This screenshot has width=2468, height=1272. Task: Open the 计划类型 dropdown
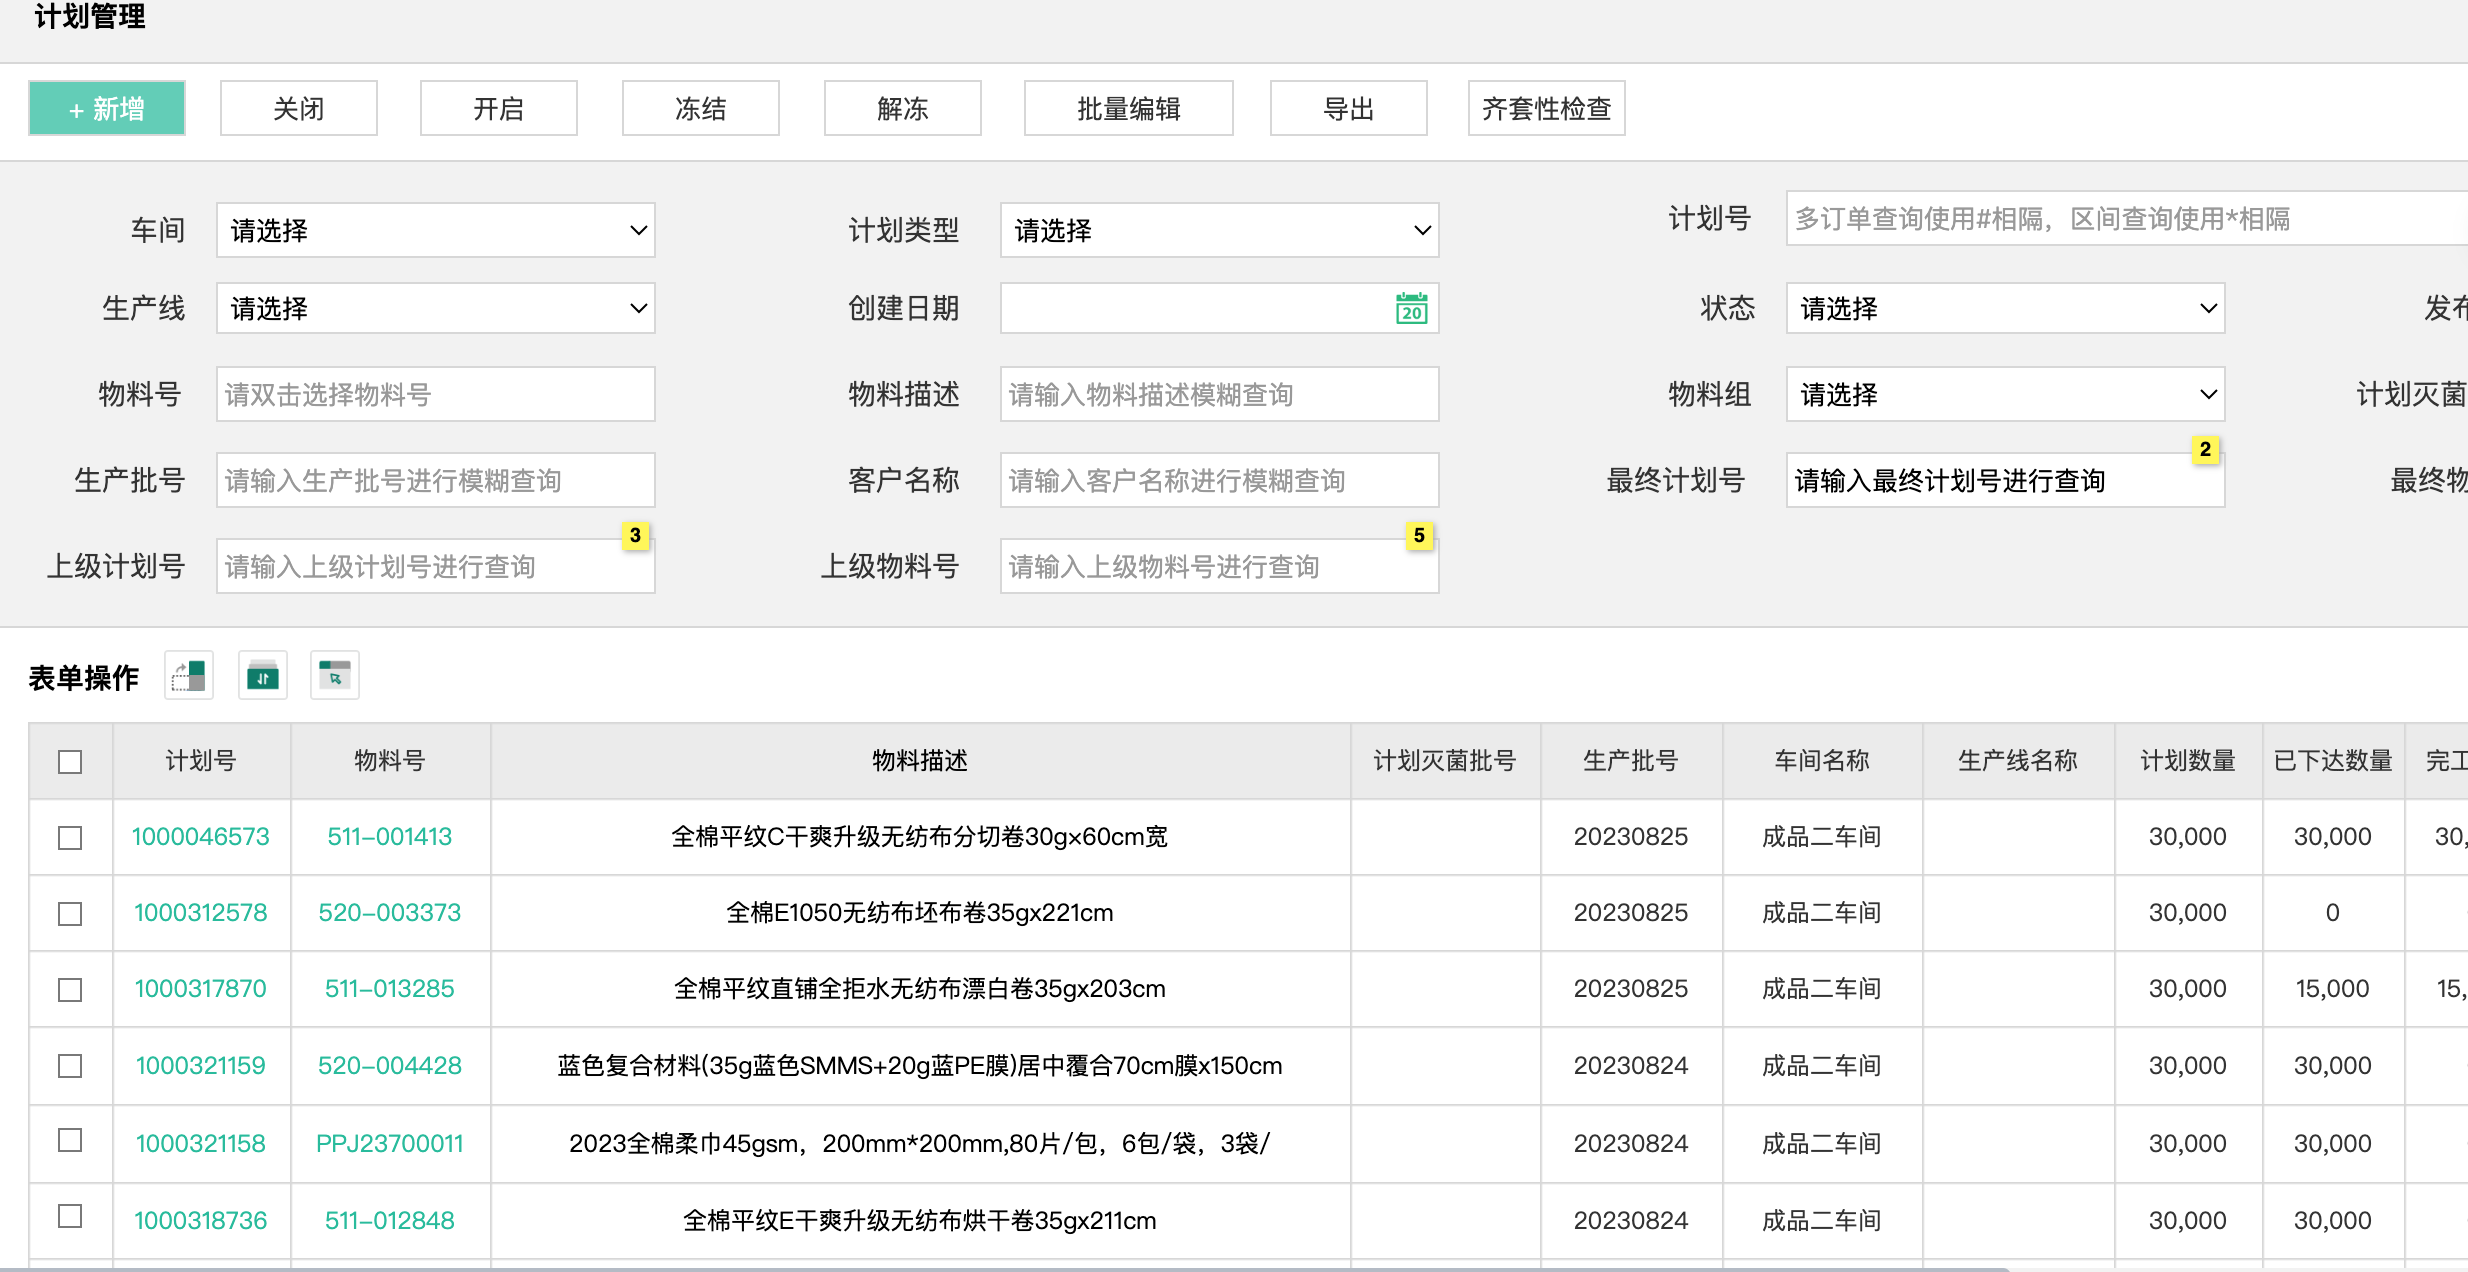click(1220, 230)
